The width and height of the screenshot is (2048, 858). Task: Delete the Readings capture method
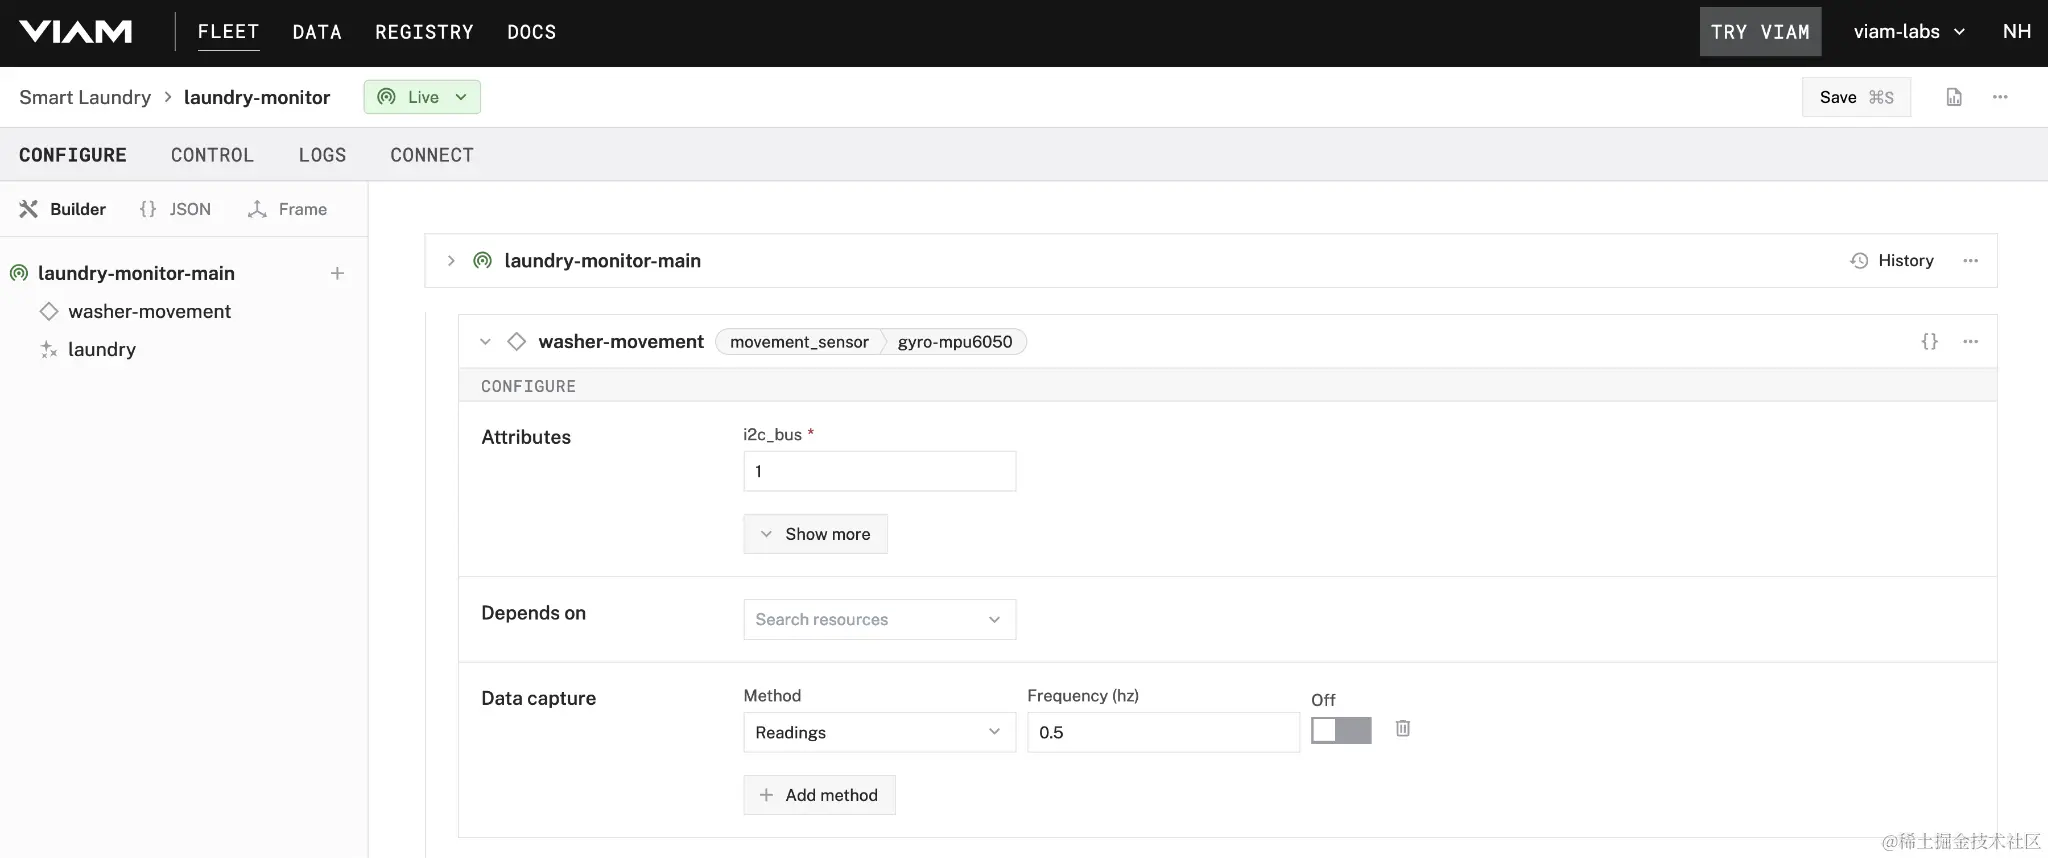click(1403, 728)
